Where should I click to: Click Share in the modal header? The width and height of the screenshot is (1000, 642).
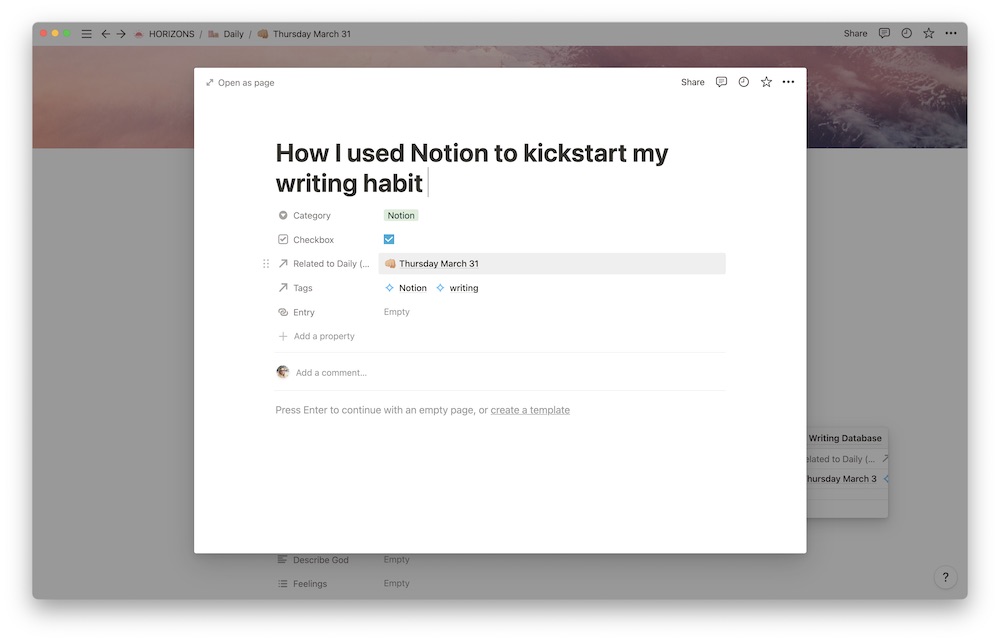pos(693,82)
